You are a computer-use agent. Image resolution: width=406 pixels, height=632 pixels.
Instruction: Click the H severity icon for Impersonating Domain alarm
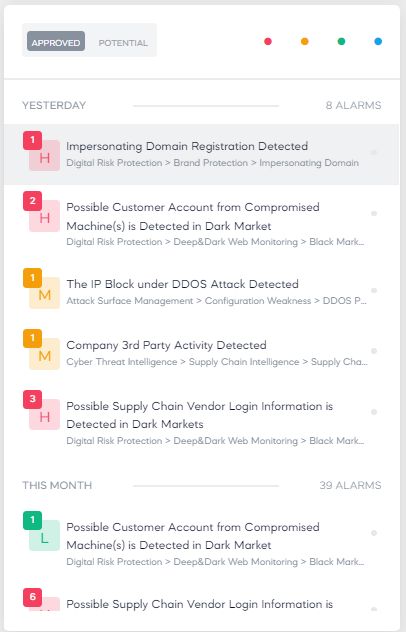45,156
